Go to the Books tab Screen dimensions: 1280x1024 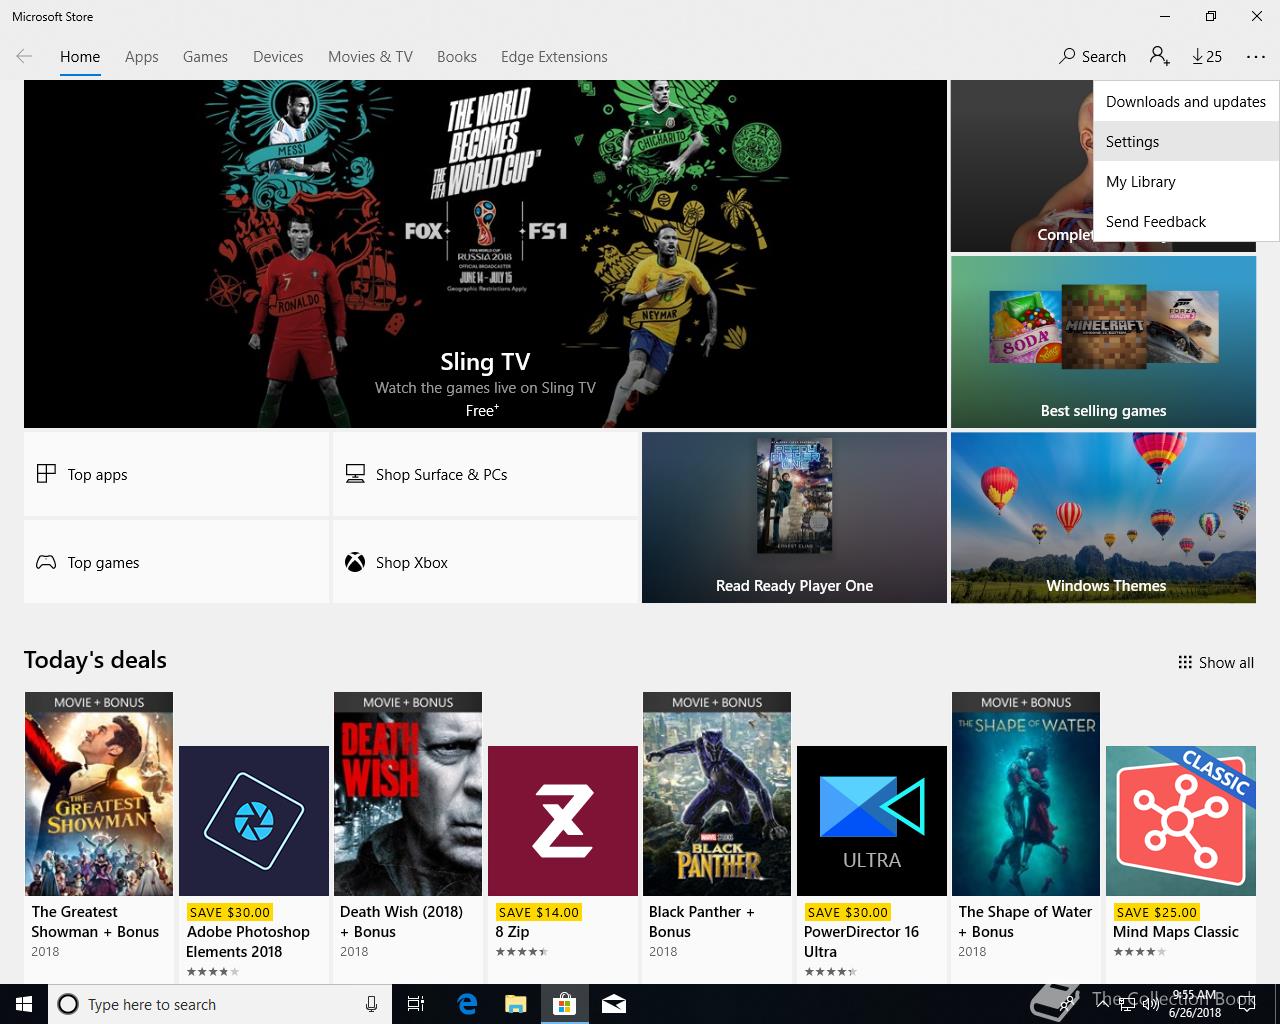pos(457,57)
